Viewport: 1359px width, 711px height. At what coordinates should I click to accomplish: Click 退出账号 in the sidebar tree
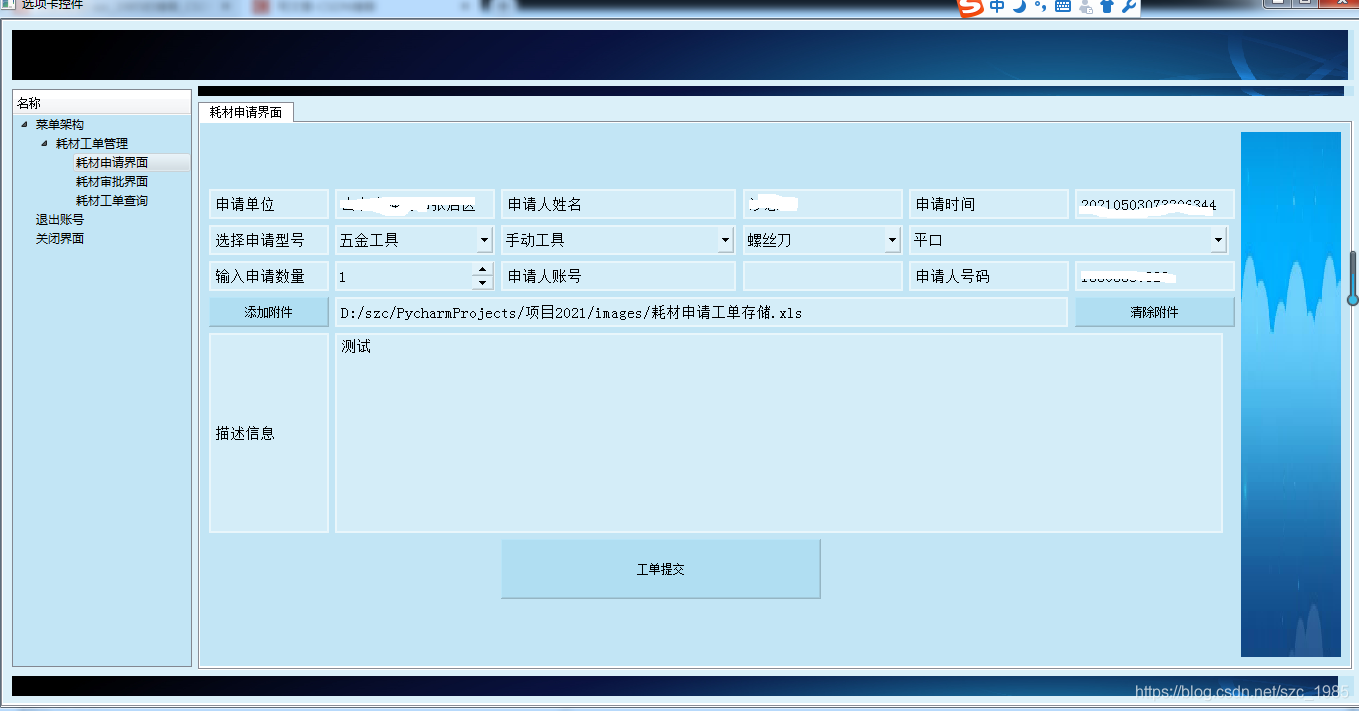60,219
